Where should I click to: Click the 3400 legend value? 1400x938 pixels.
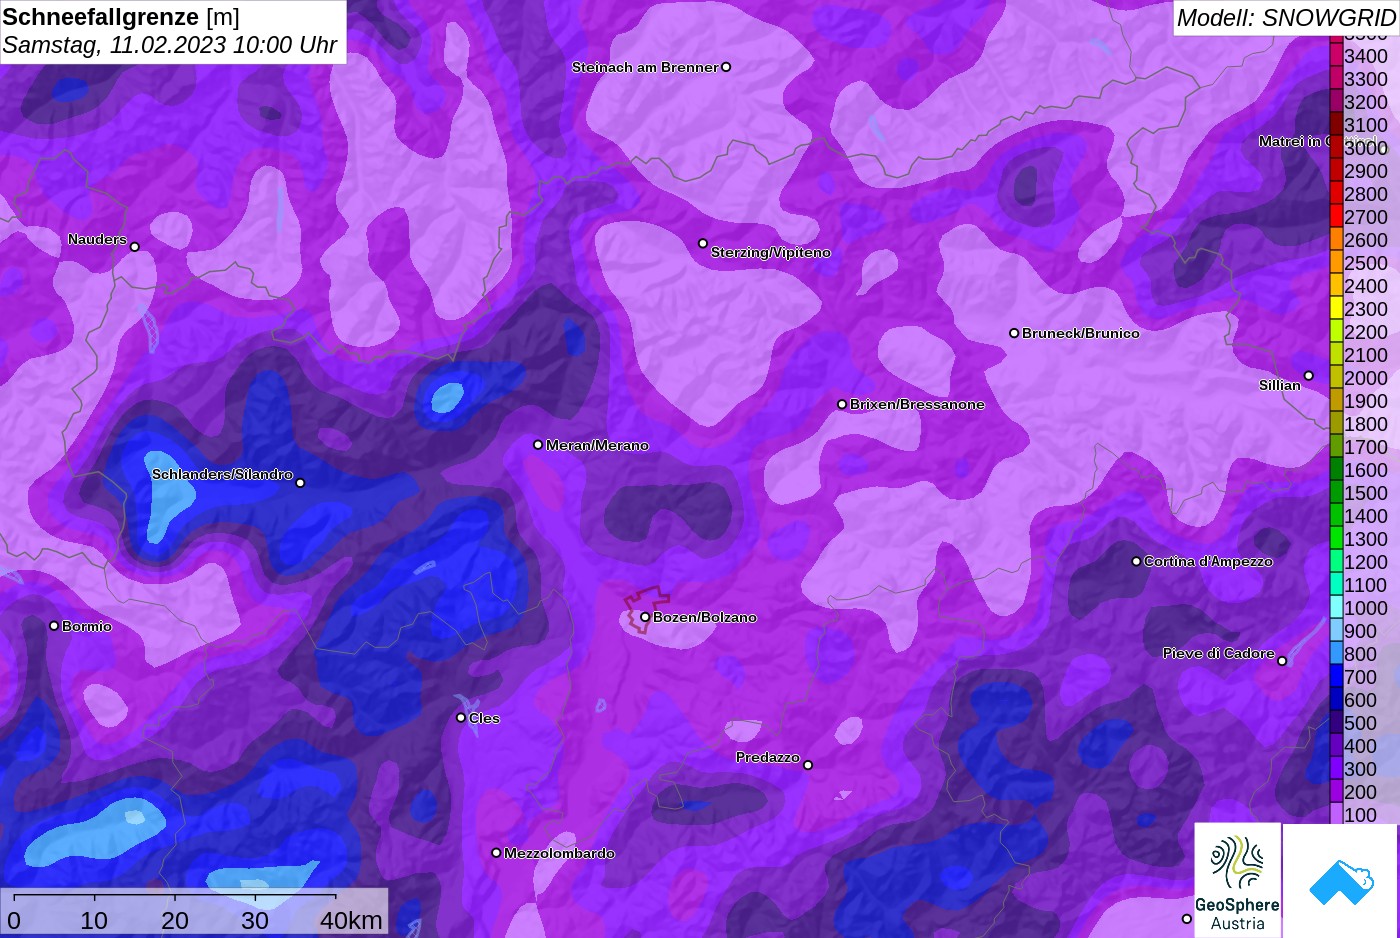click(1366, 56)
